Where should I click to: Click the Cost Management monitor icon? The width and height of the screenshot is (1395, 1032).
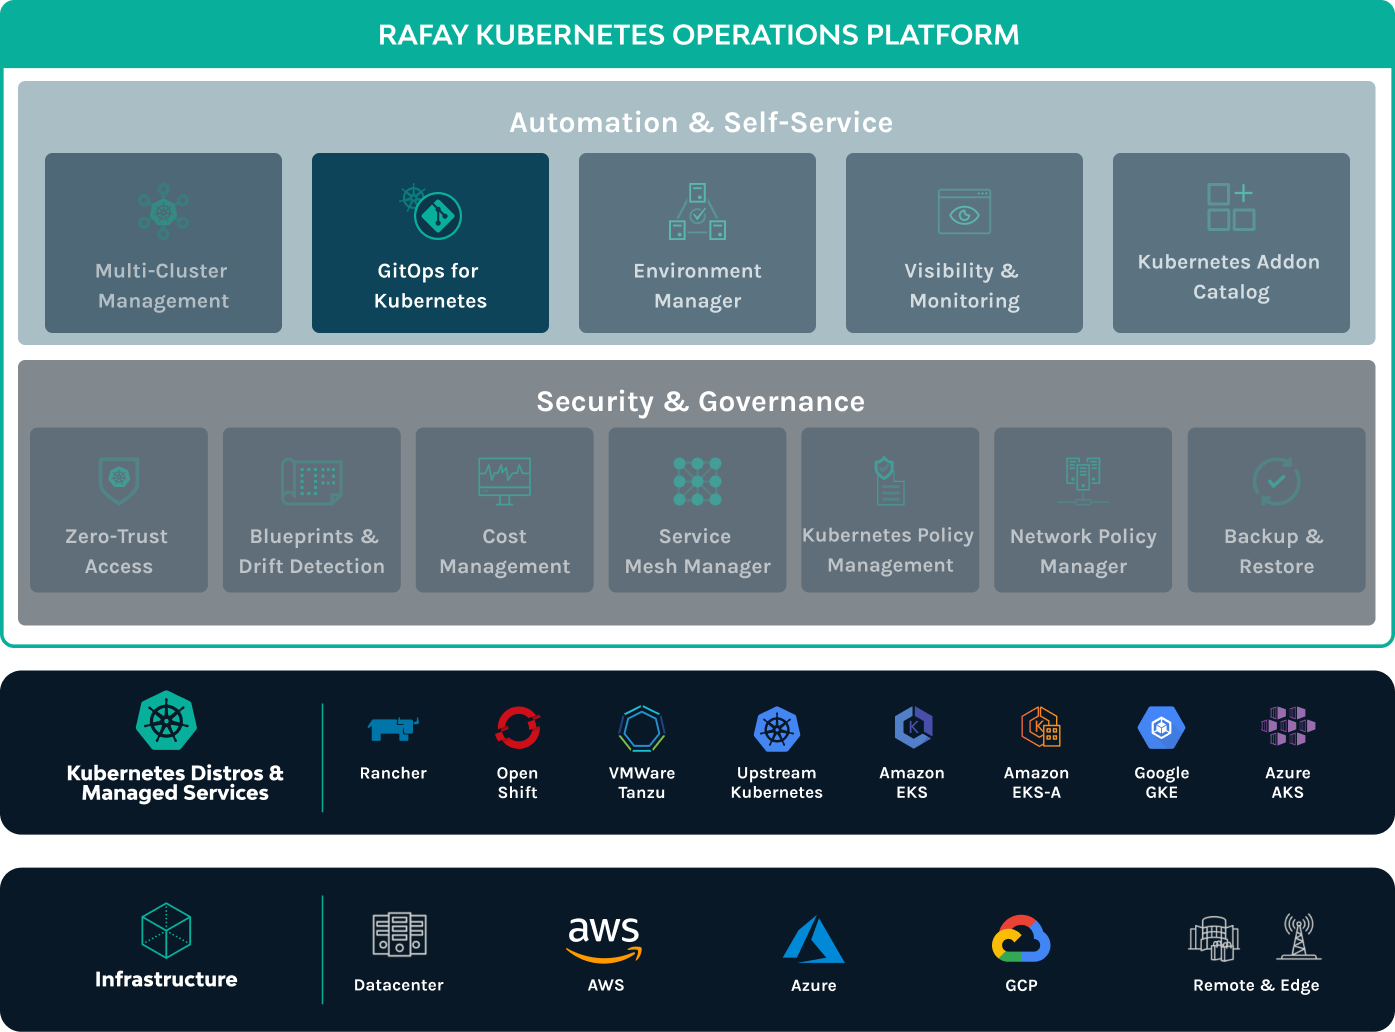pyautogui.click(x=504, y=481)
